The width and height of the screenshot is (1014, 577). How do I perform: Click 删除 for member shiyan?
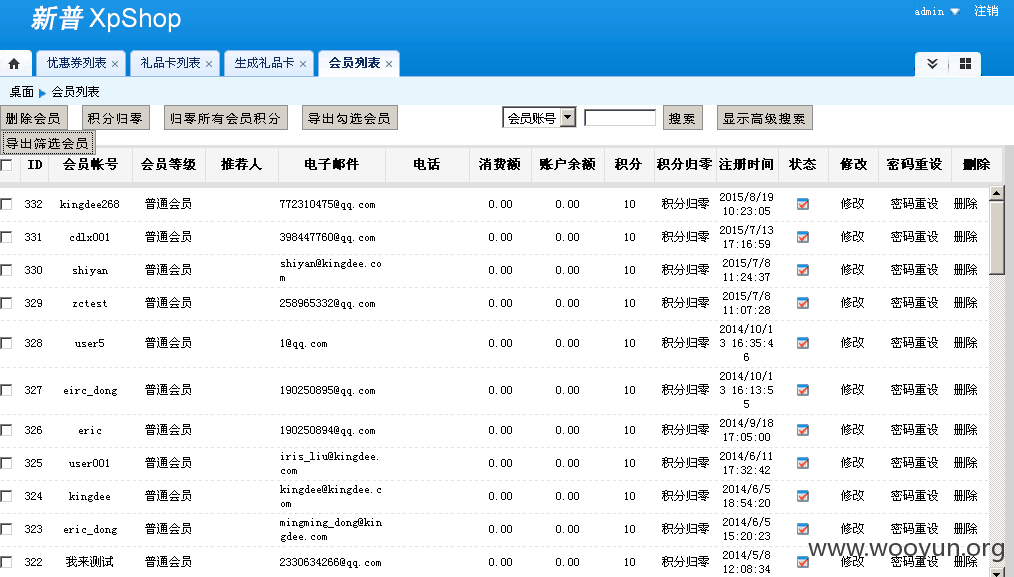point(965,270)
